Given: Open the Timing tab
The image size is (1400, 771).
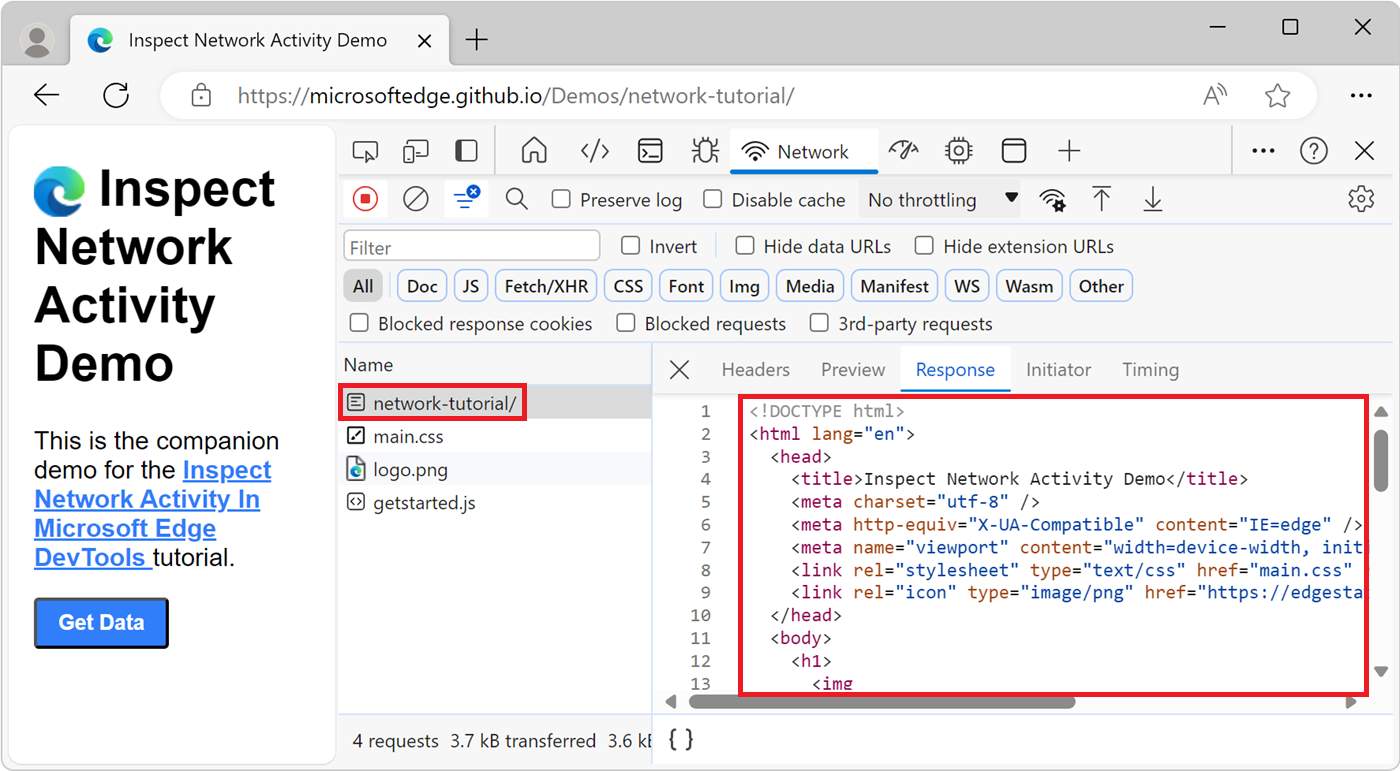Looking at the screenshot, I should 1150,369.
